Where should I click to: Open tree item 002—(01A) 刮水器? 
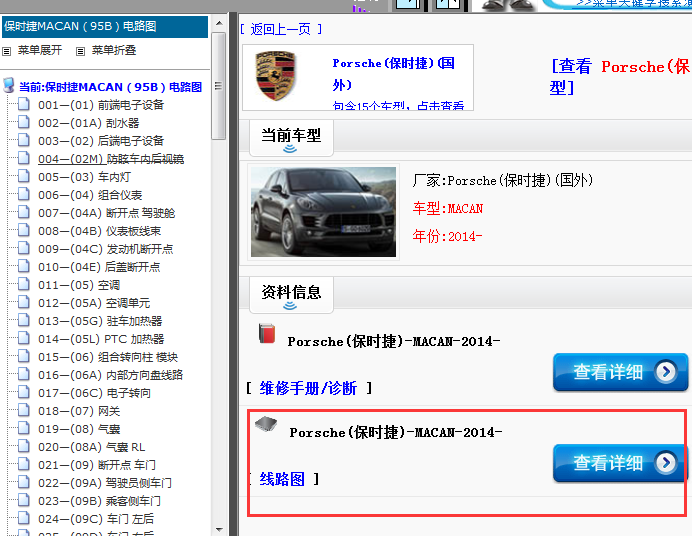[x=89, y=123]
